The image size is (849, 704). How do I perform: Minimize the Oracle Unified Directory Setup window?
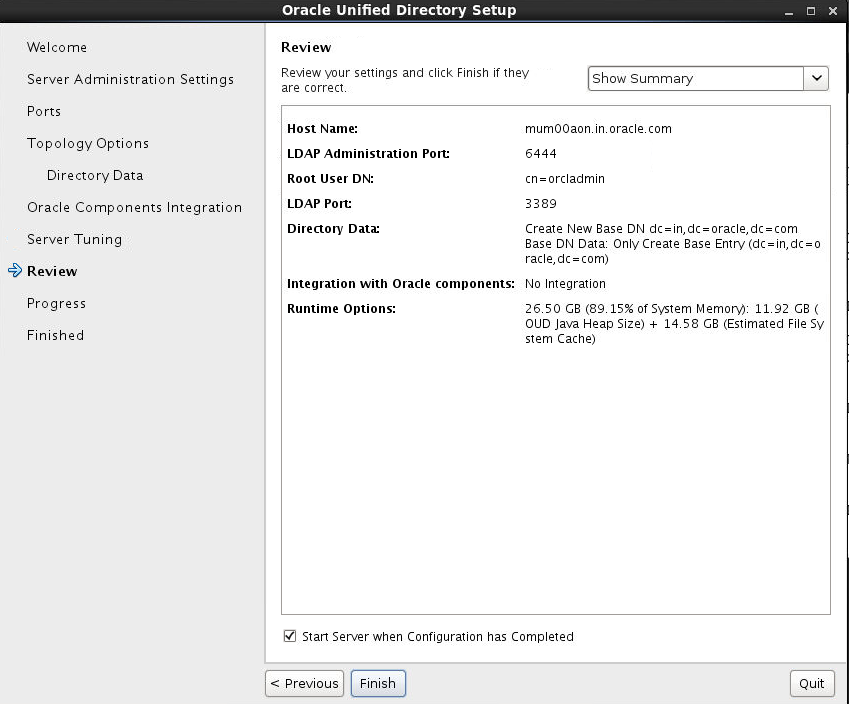[x=789, y=11]
